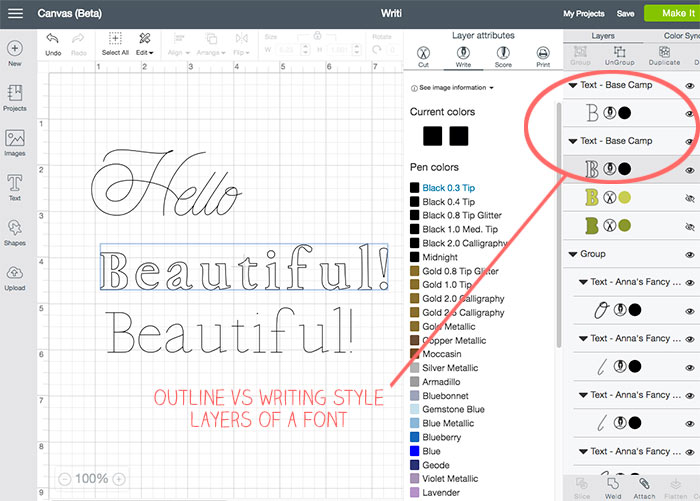Open My Projects
The height and width of the screenshot is (501, 700).
583,14
